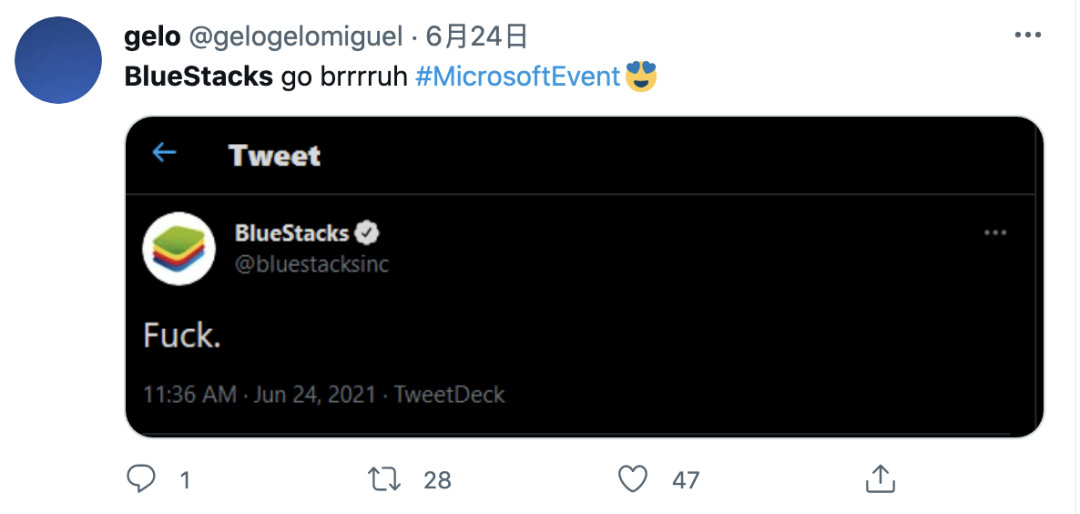Click the BlueStacks logo avatar
1080x514 pixels.
click(x=179, y=248)
